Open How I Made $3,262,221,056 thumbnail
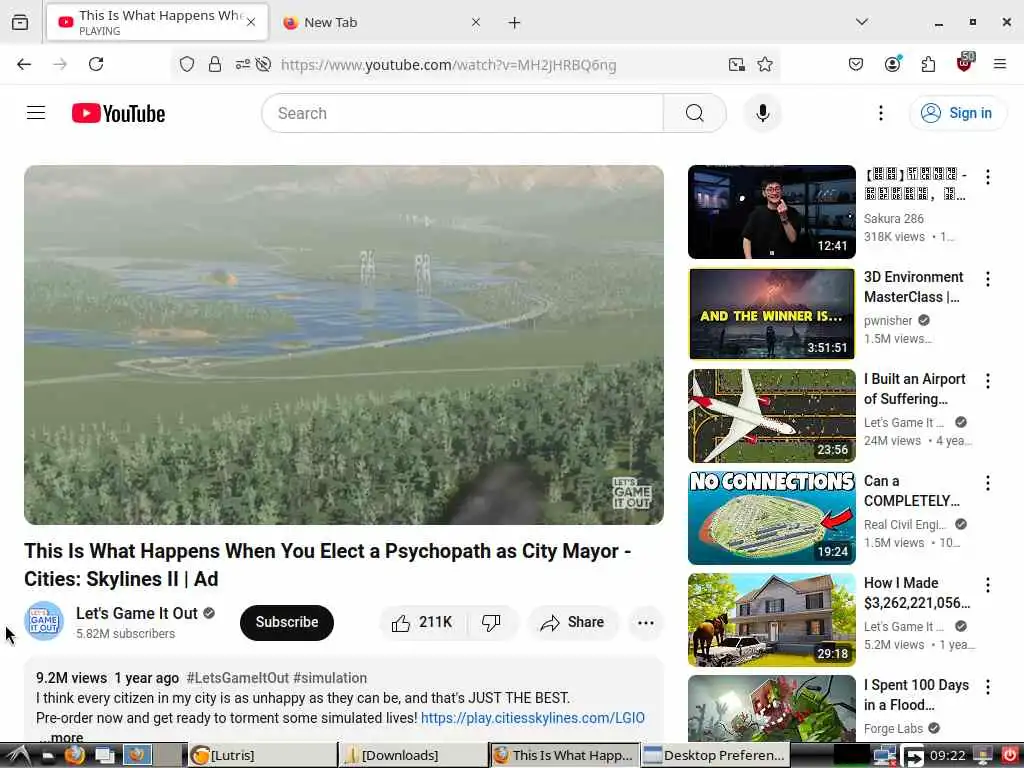This screenshot has width=1024, height=768. (x=771, y=619)
